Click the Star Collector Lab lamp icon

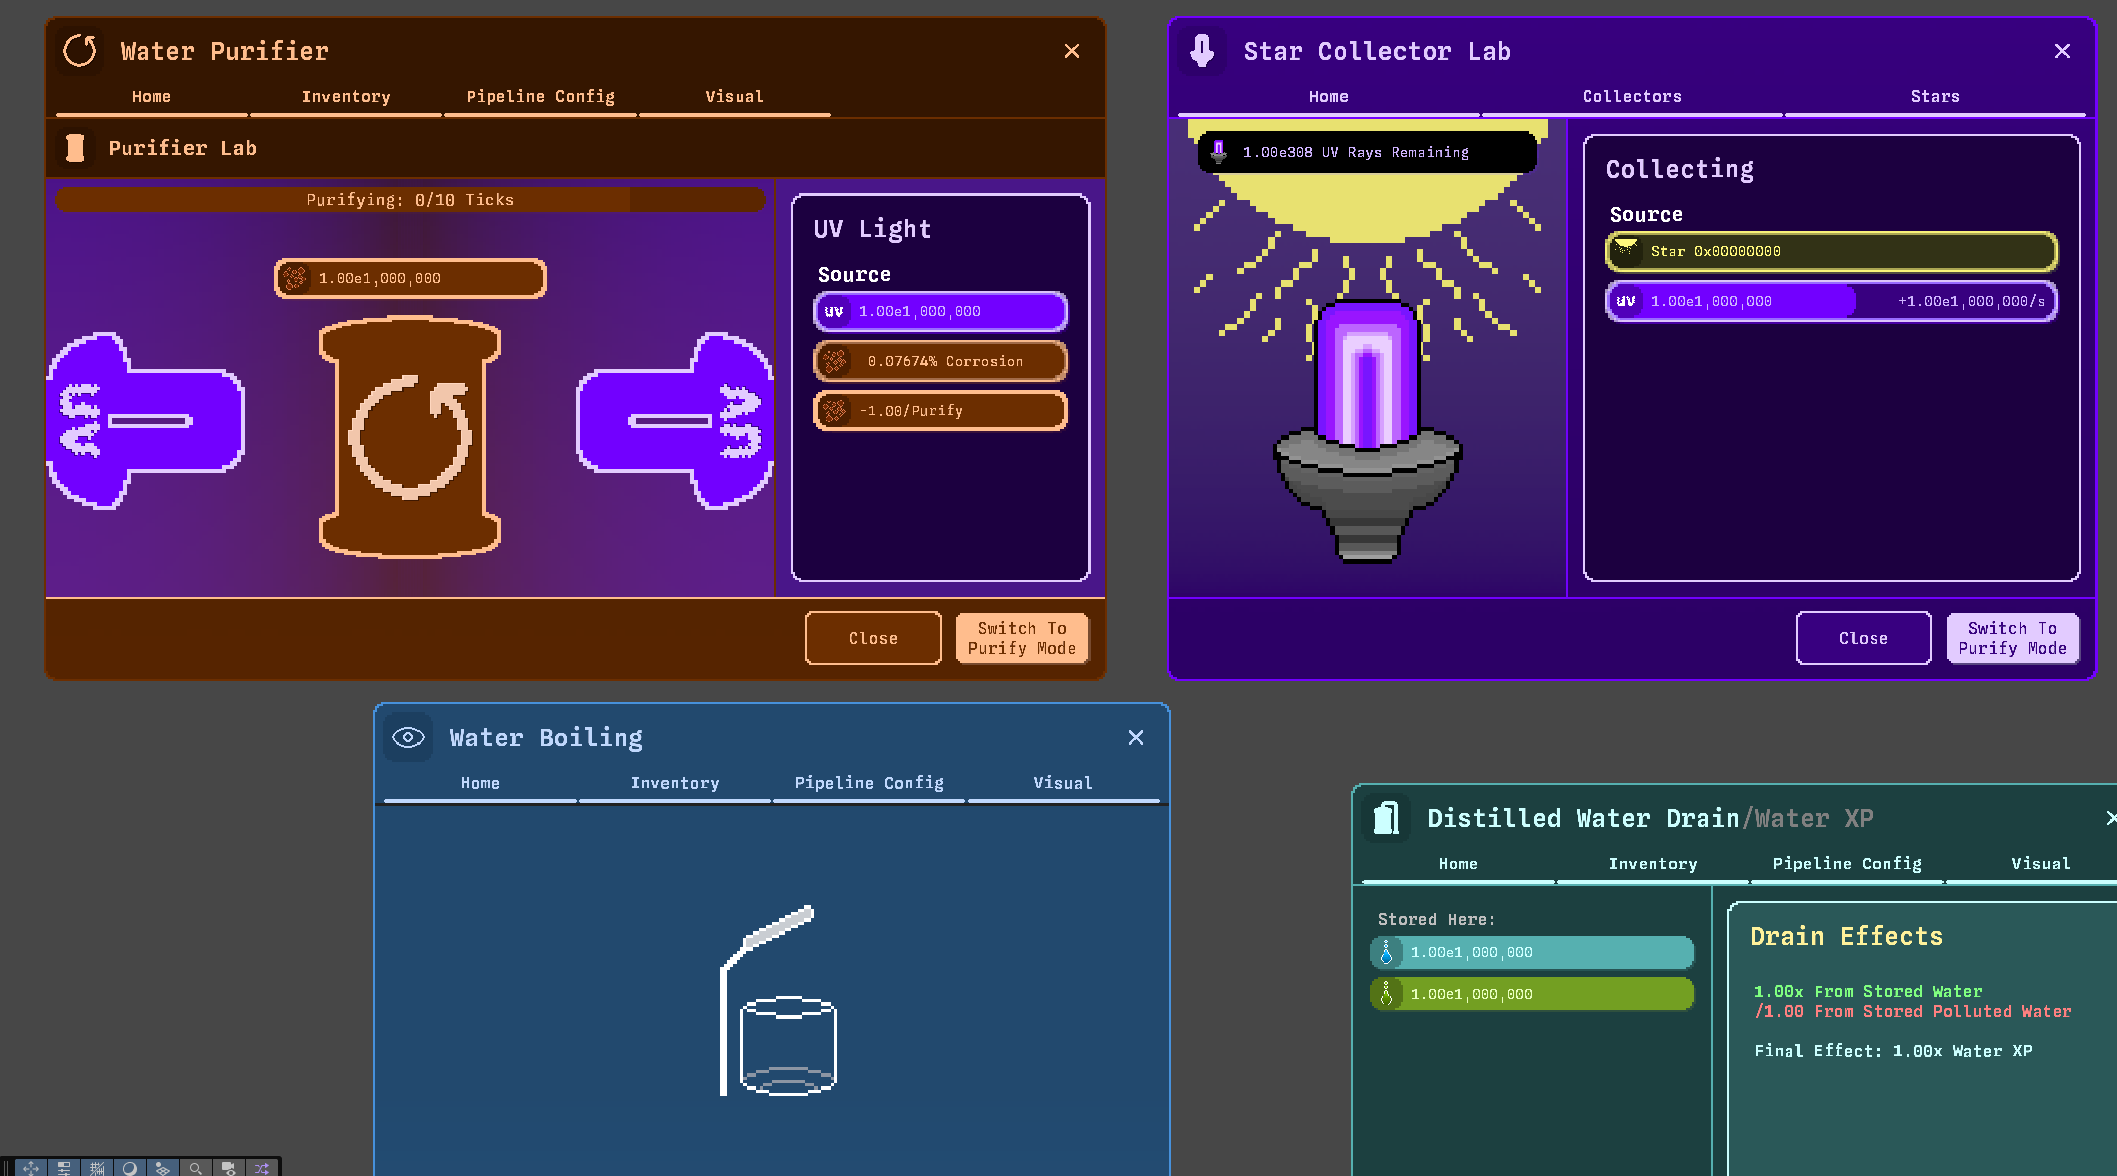click(1202, 51)
